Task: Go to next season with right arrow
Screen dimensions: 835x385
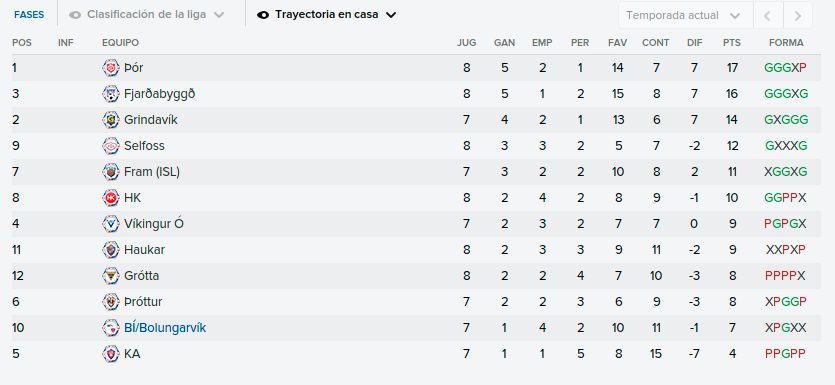Action: point(798,15)
